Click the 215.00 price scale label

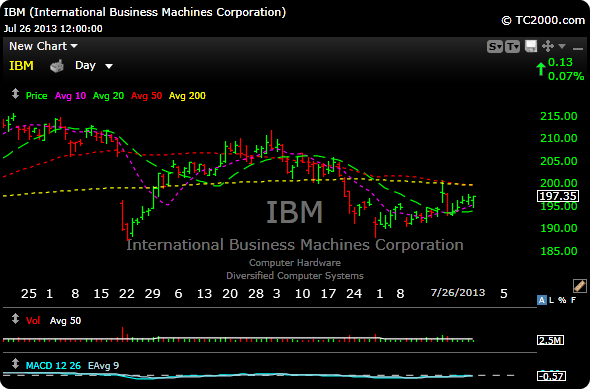click(559, 116)
